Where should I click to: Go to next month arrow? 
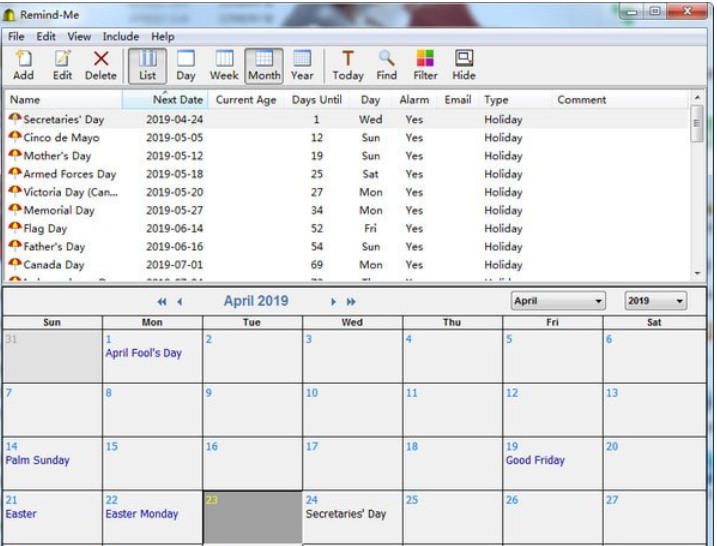click(334, 302)
